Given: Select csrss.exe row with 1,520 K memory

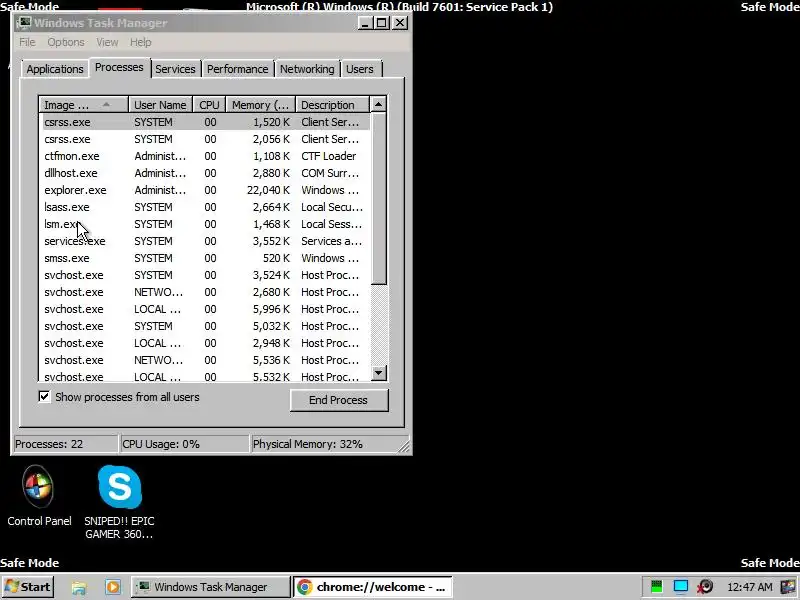Looking at the screenshot, I should pyautogui.click(x=205, y=122).
